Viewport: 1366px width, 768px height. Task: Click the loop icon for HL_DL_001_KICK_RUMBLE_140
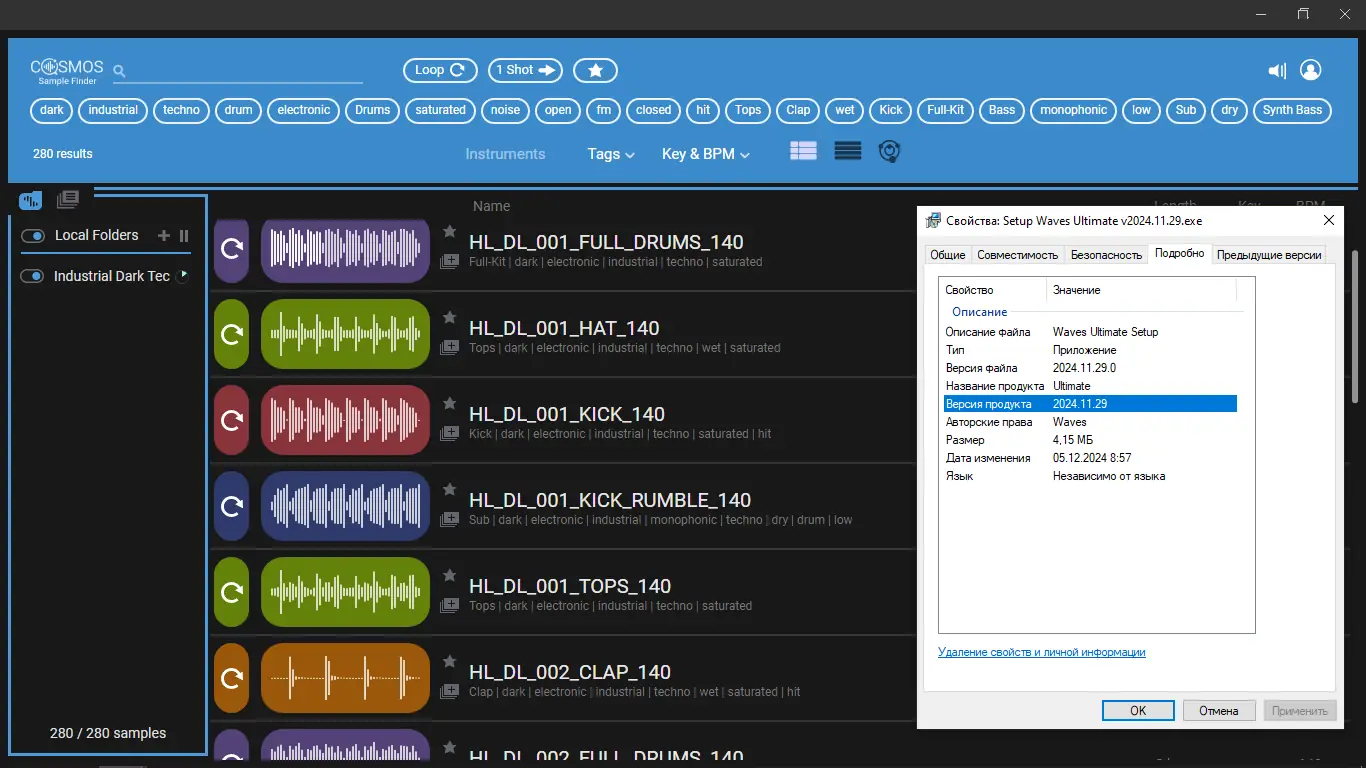point(232,506)
